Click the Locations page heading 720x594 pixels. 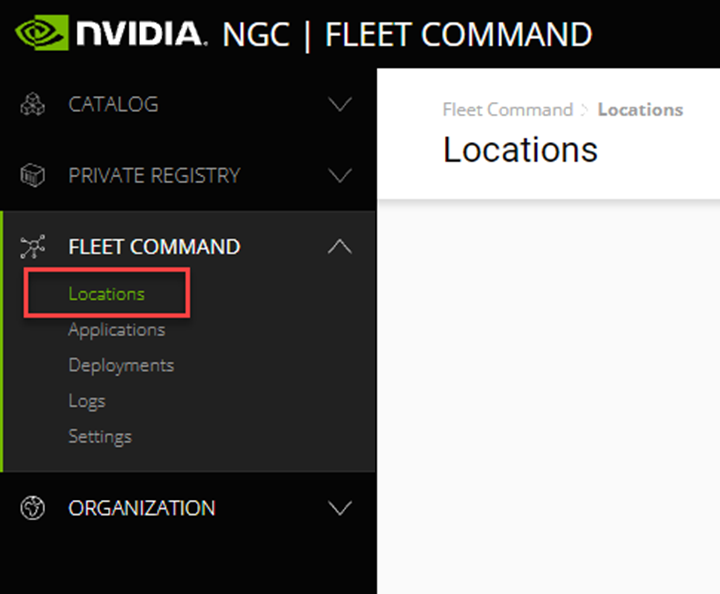(x=520, y=150)
